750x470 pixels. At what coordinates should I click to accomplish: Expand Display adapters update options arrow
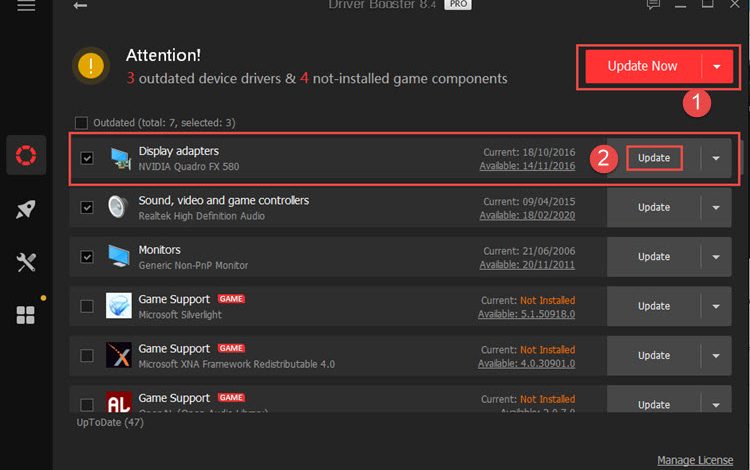click(x=716, y=158)
